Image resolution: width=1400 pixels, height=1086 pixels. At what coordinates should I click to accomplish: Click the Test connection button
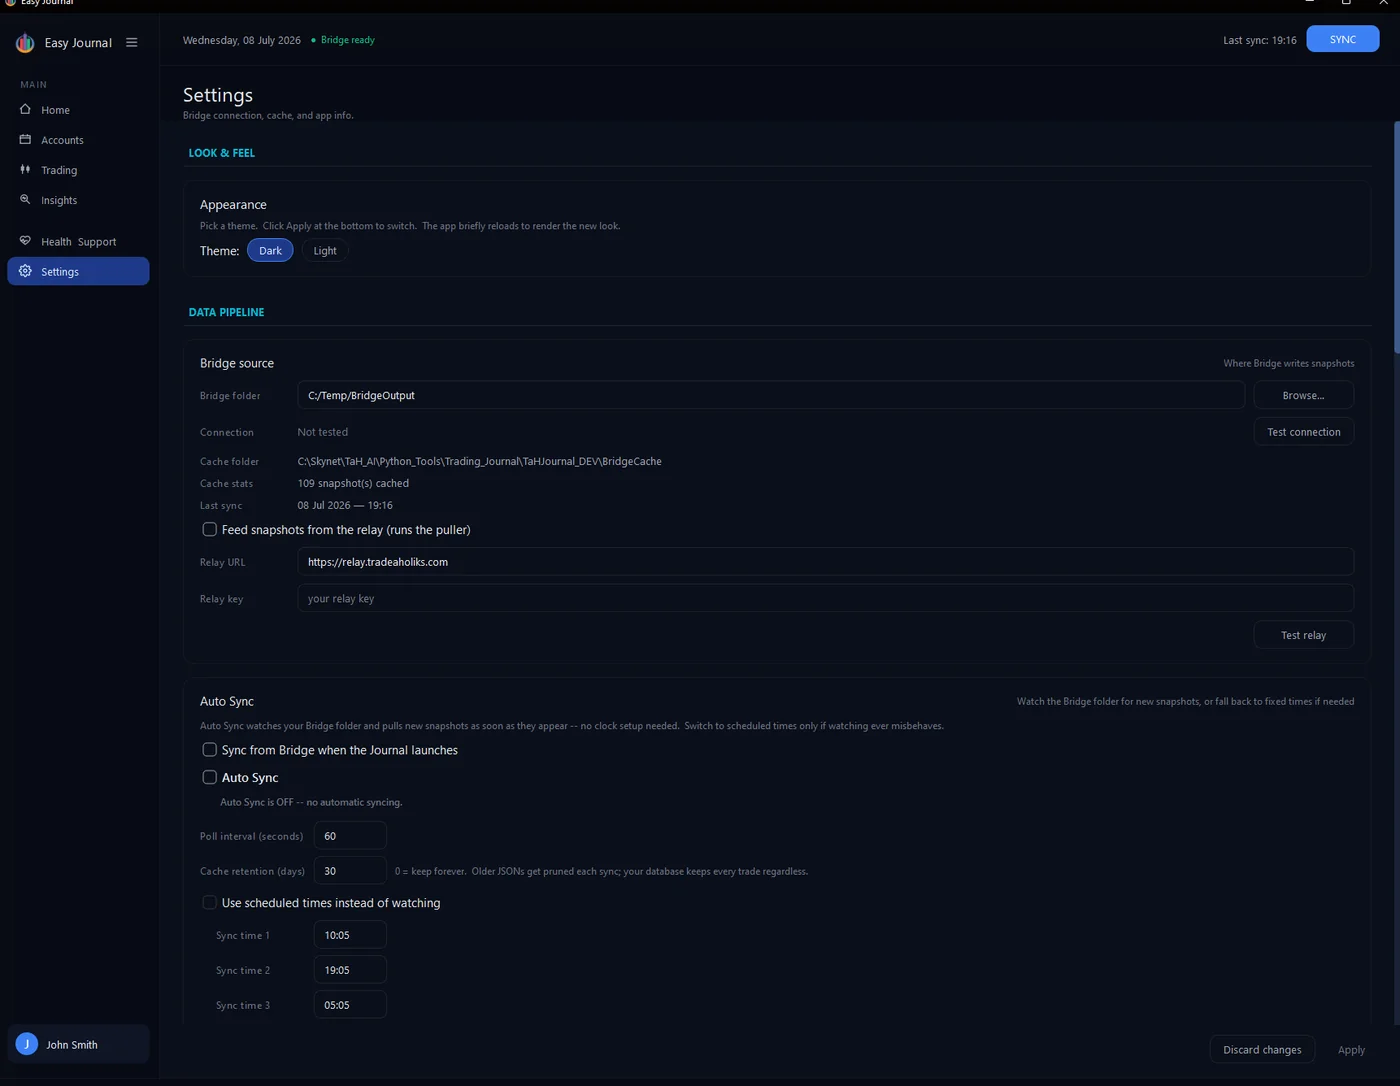(1303, 432)
